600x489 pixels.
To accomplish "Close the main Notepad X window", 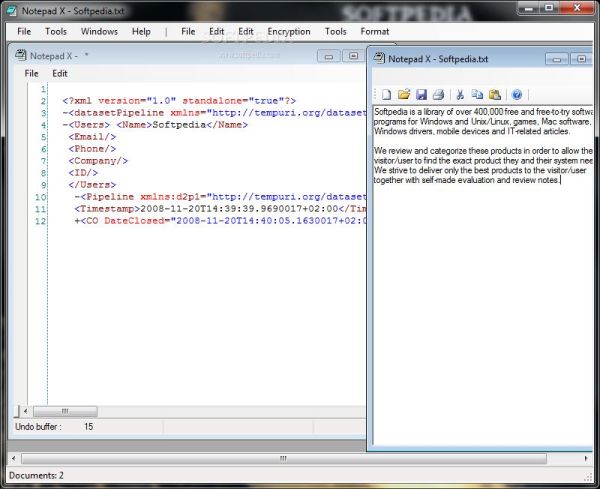I will (576, 8).
